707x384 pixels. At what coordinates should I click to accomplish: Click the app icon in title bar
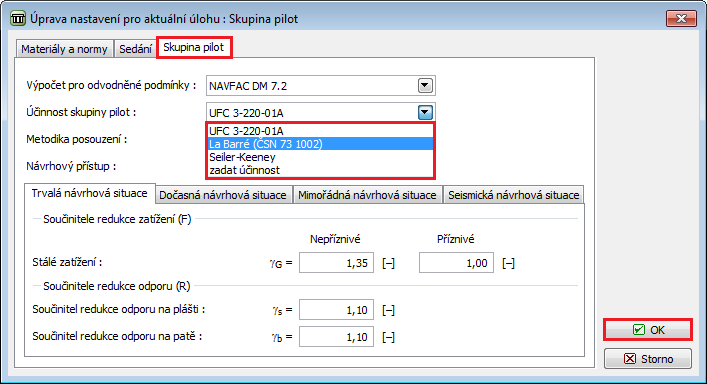click(x=18, y=19)
